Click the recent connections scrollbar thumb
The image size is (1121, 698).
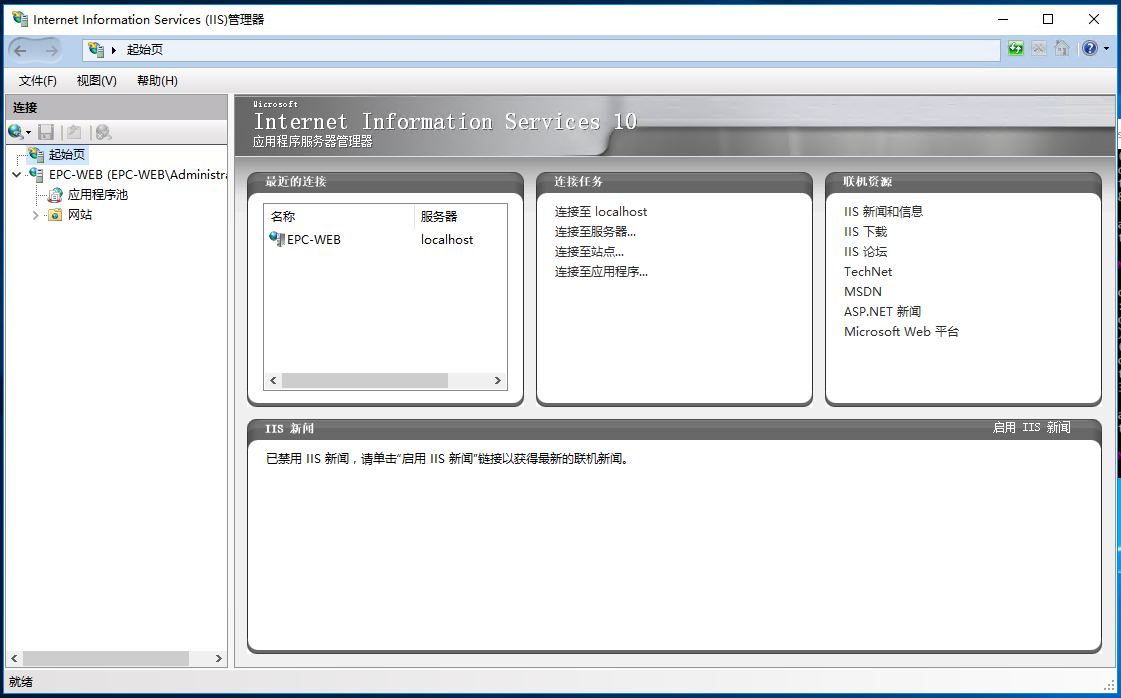pos(365,380)
